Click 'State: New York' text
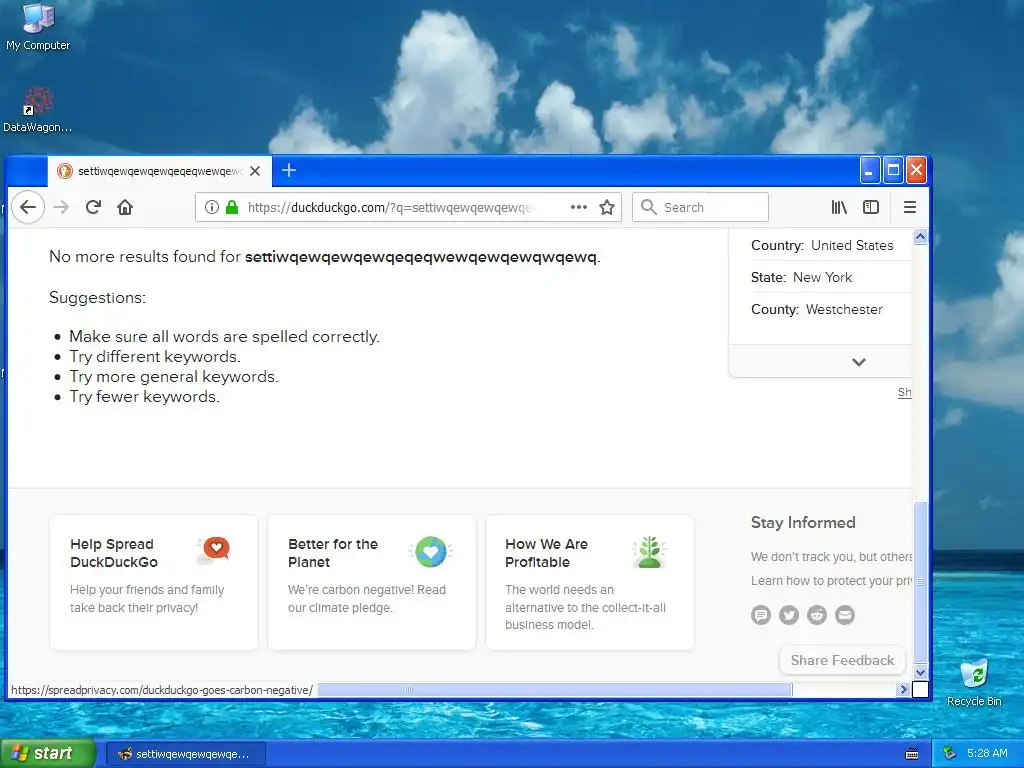Image resolution: width=1024 pixels, height=768 pixels. [801, 278]
